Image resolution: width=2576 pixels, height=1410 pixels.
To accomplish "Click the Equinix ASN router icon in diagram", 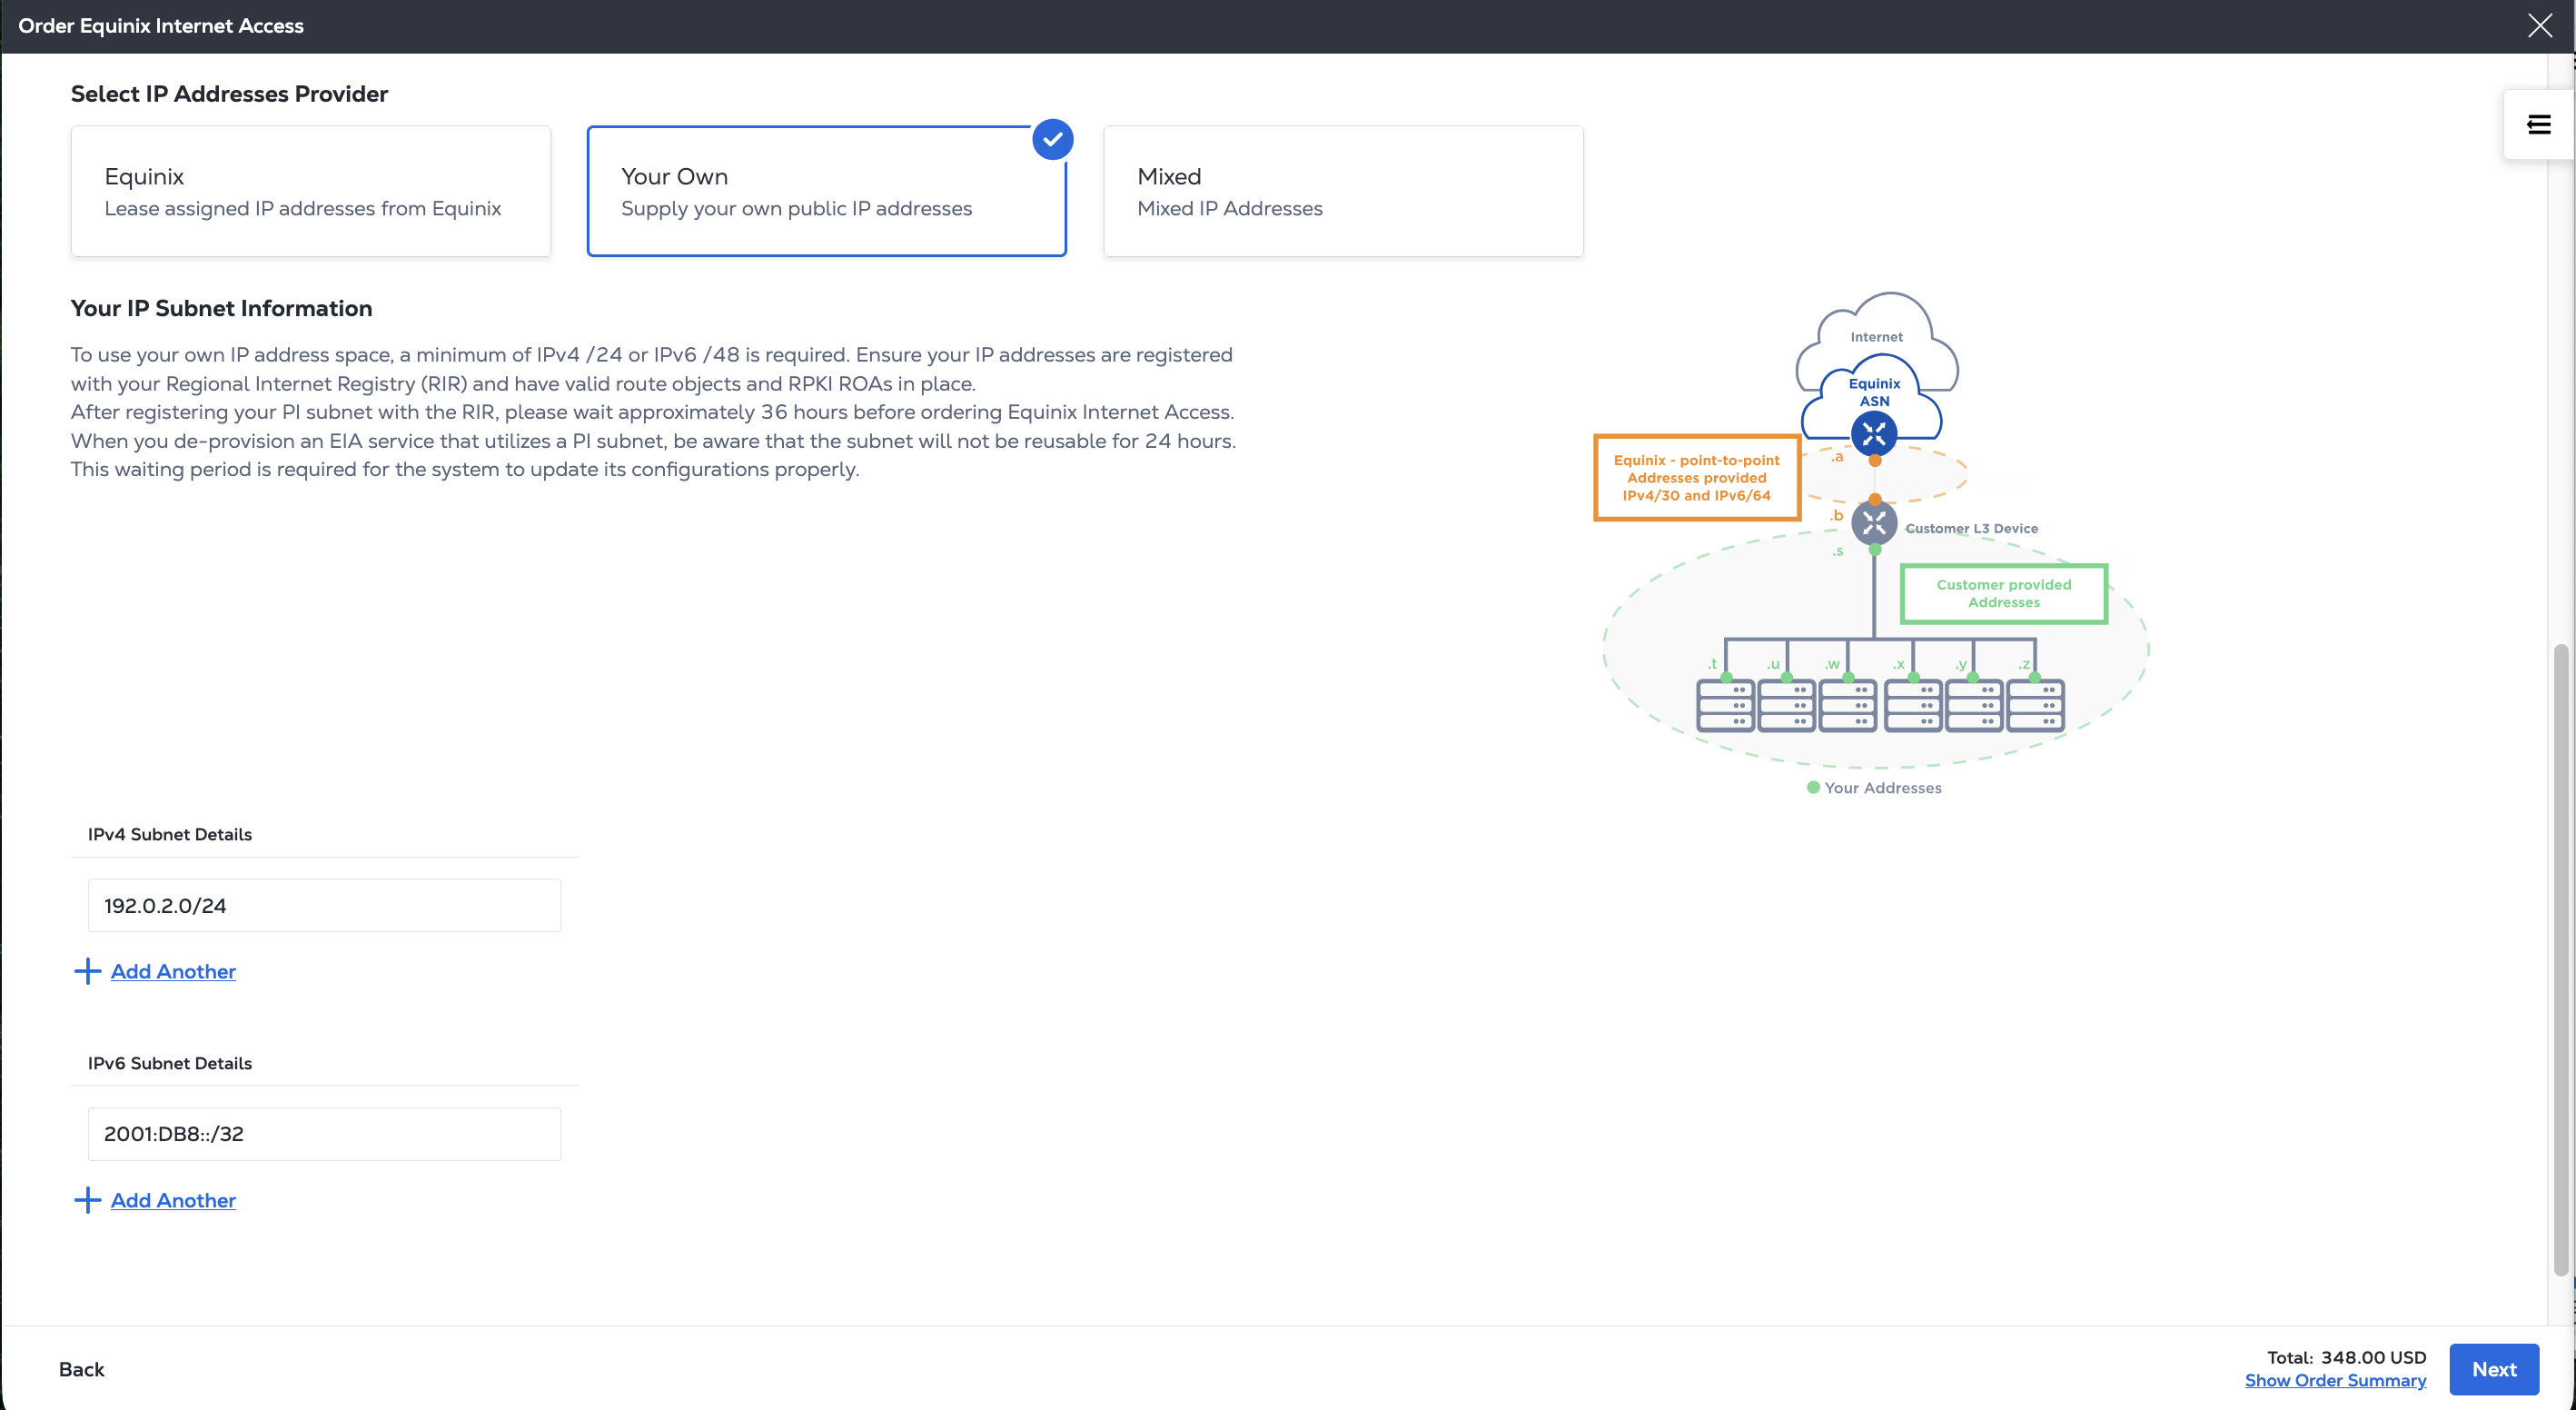I will pyautogui.click(x=1873, y=434).
